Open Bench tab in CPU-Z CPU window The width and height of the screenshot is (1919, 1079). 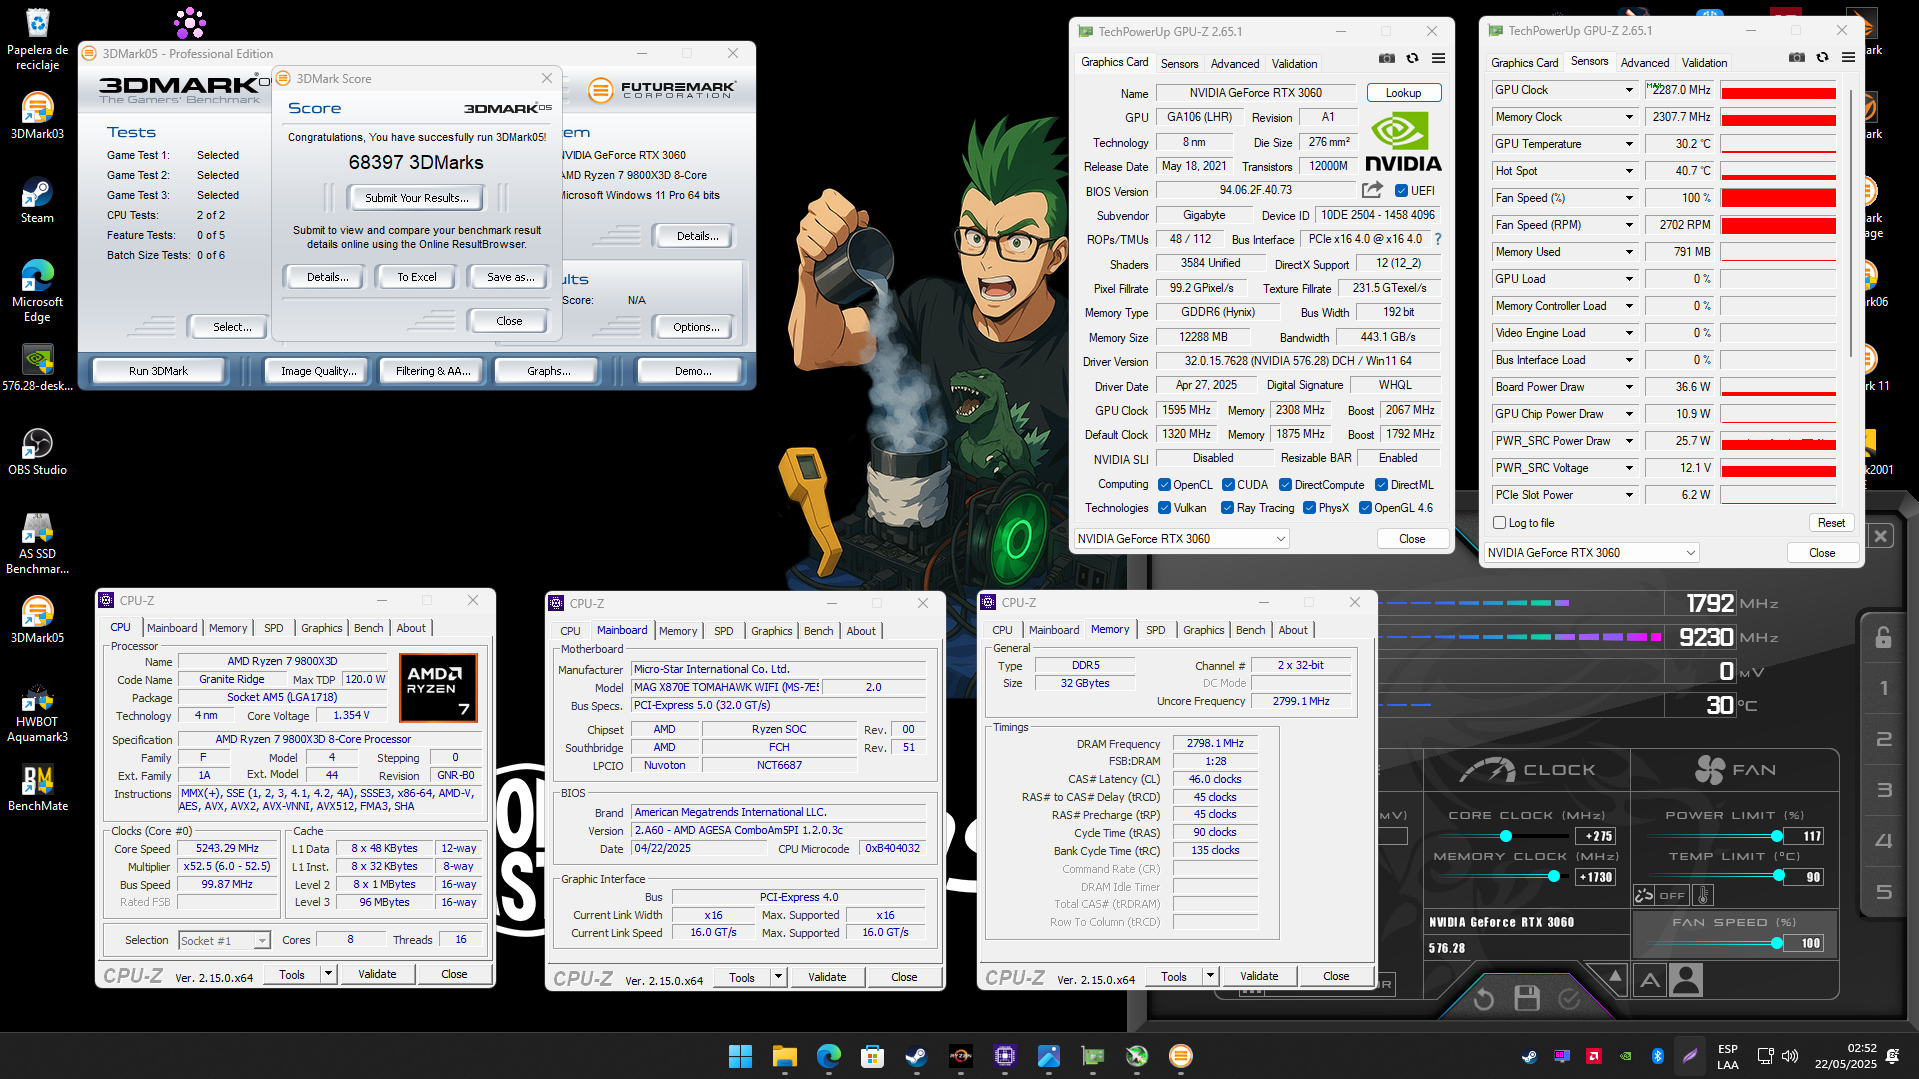pyautogui.click(x=368, y=628)
